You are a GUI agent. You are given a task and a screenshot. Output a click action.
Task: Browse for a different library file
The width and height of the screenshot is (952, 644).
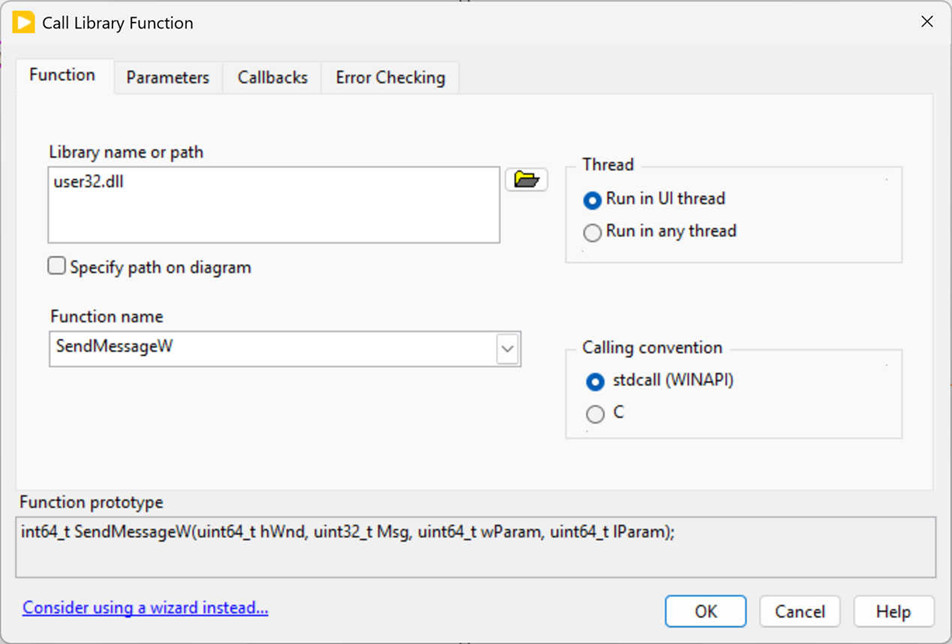click(x=526, y=179)
